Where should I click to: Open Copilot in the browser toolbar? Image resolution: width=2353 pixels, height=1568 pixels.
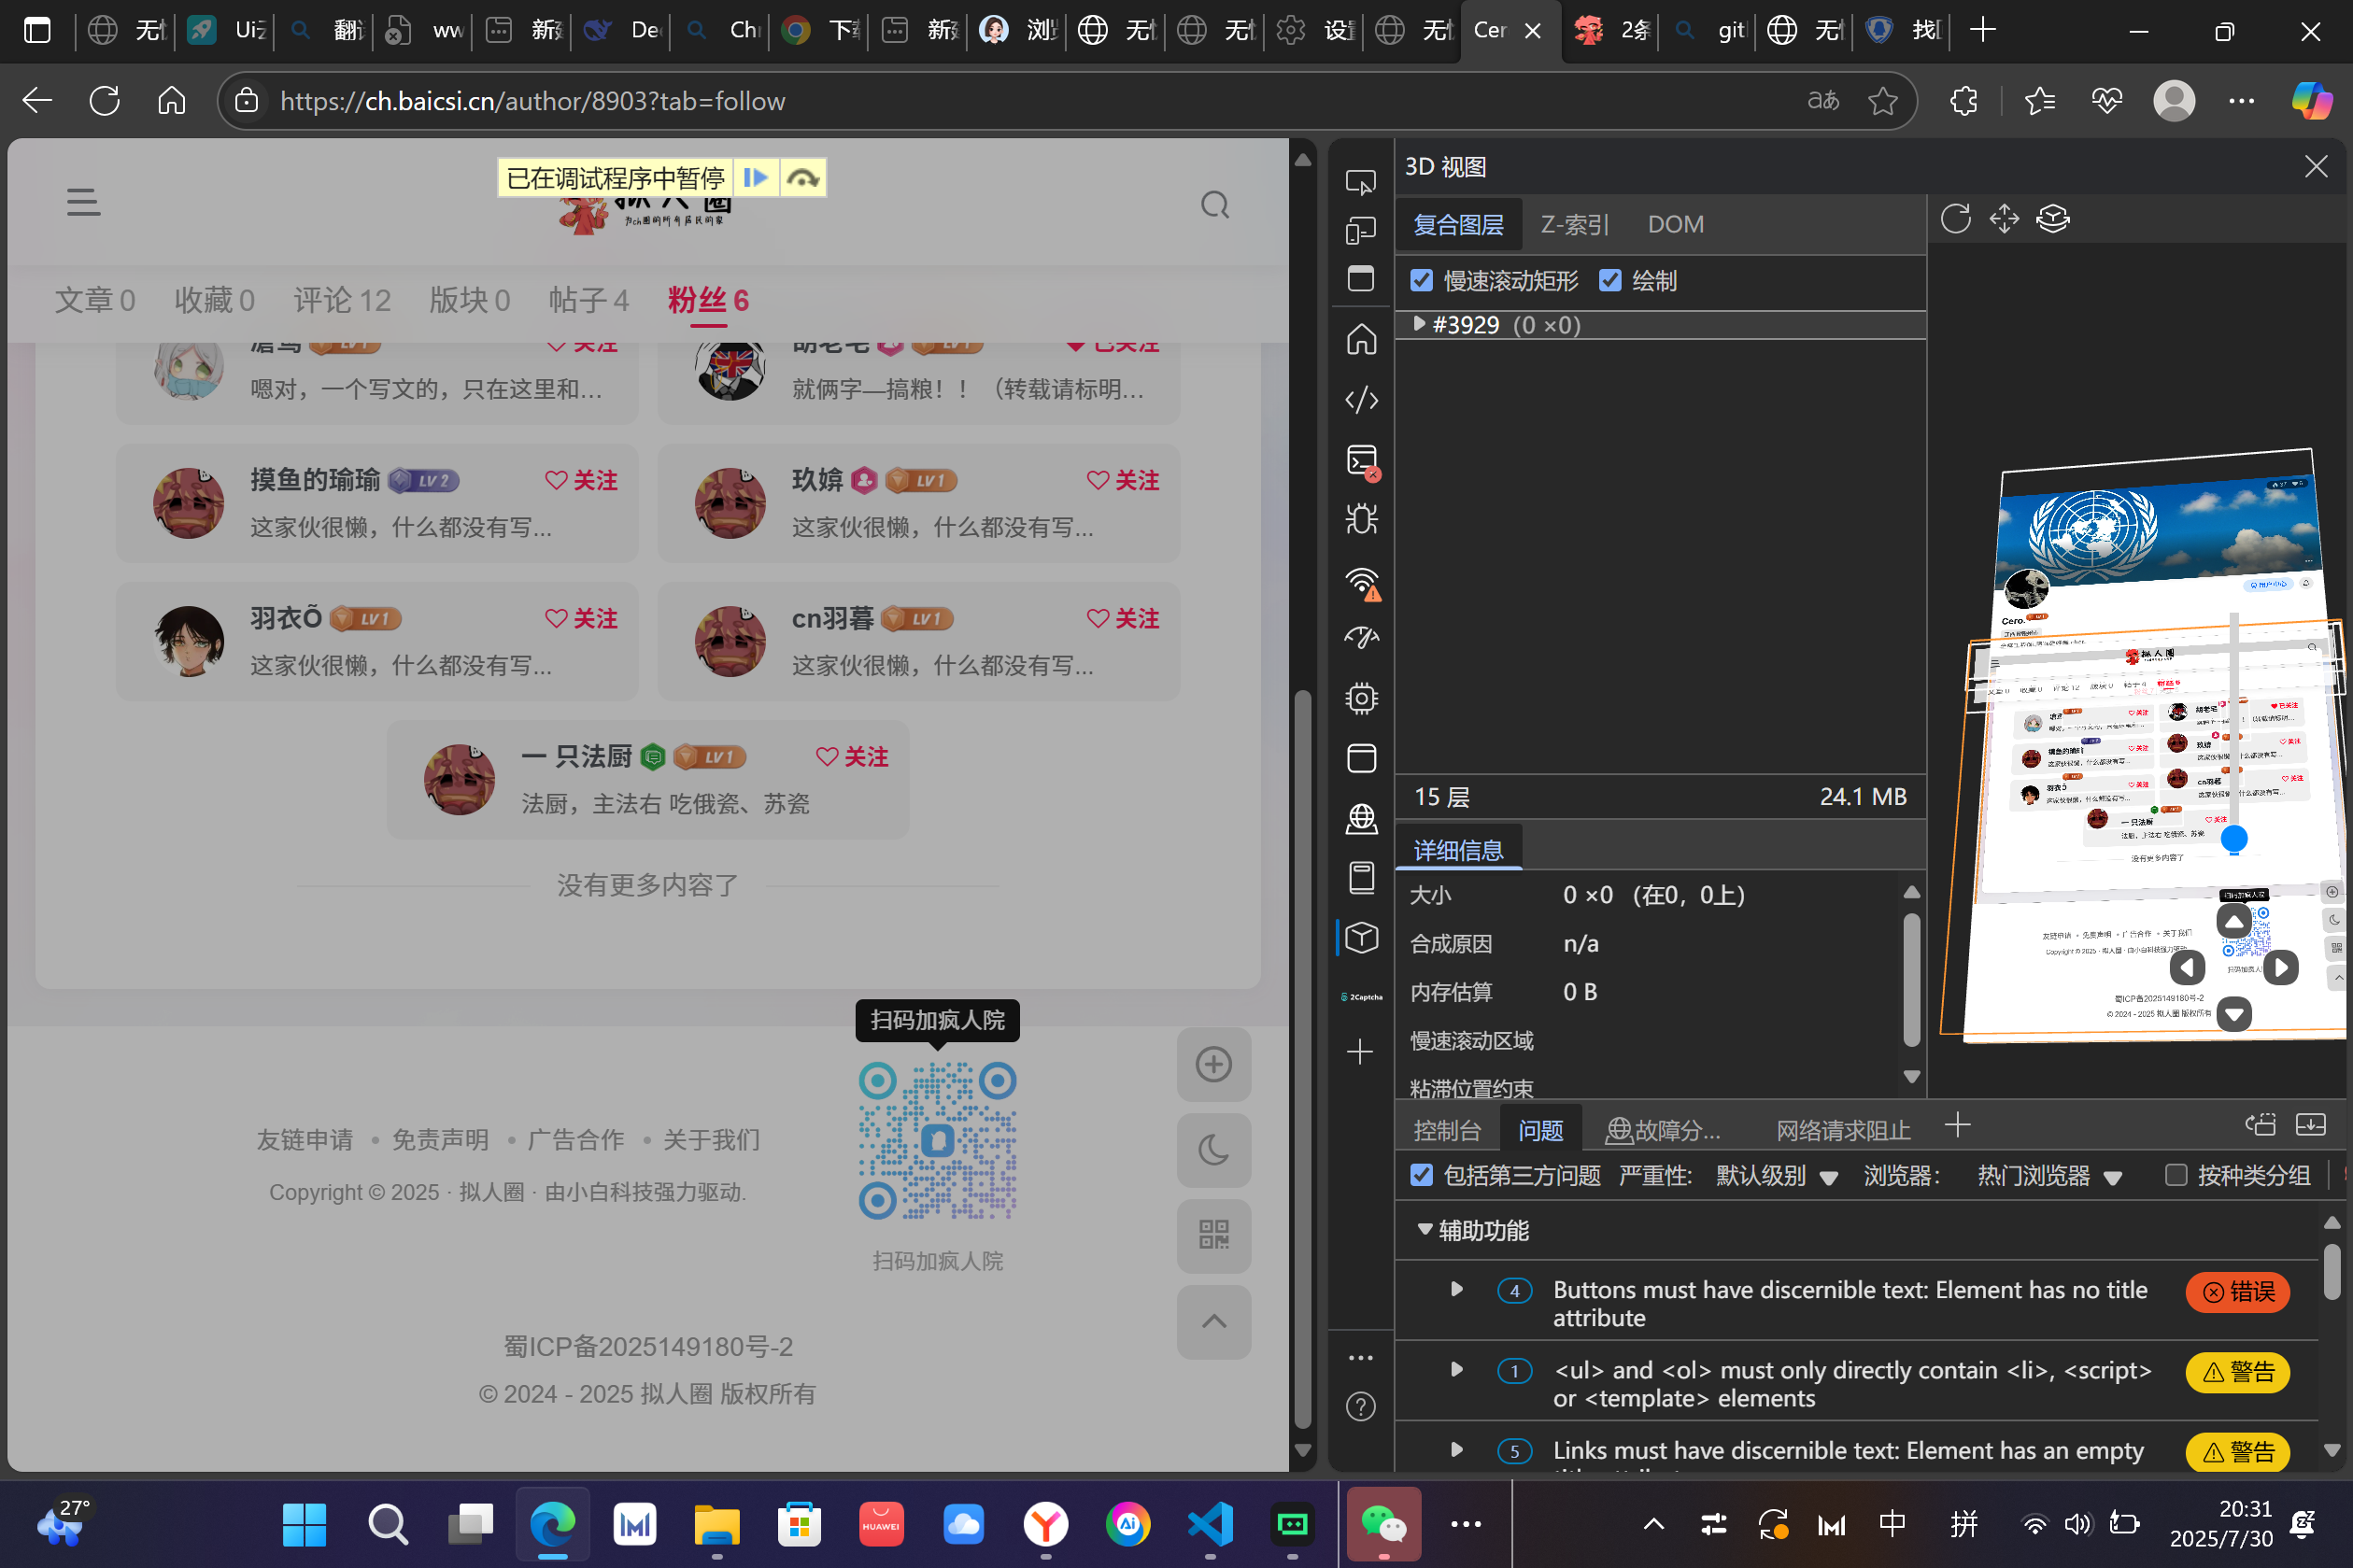[x=2311, y=101]
